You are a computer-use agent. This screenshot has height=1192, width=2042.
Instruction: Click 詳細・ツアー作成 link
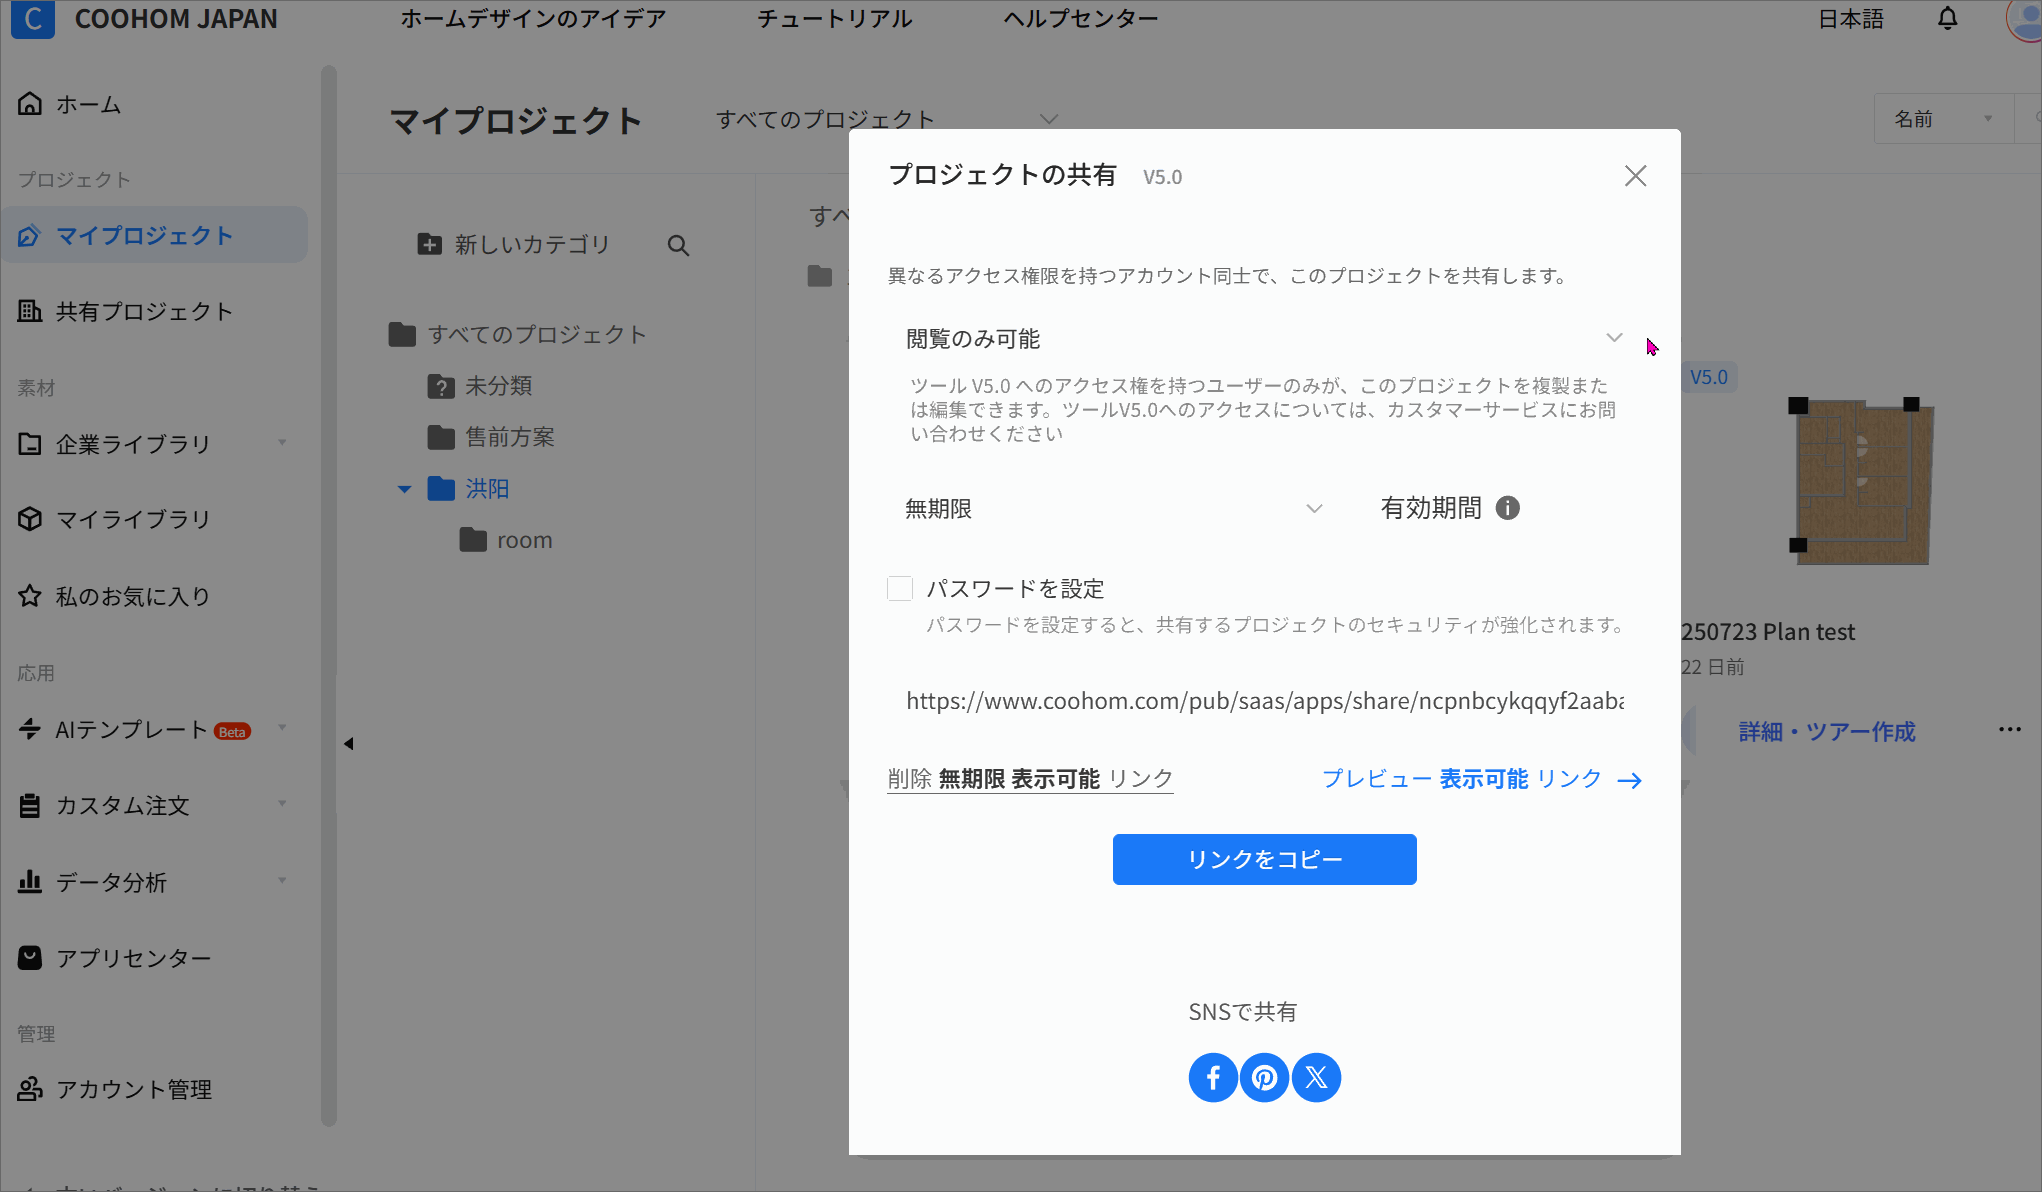click(x=1827, y=732)
